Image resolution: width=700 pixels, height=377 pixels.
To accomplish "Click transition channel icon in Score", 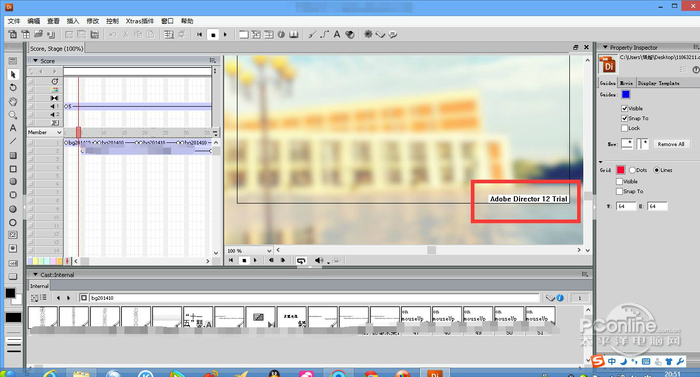I will pos(54,98).
